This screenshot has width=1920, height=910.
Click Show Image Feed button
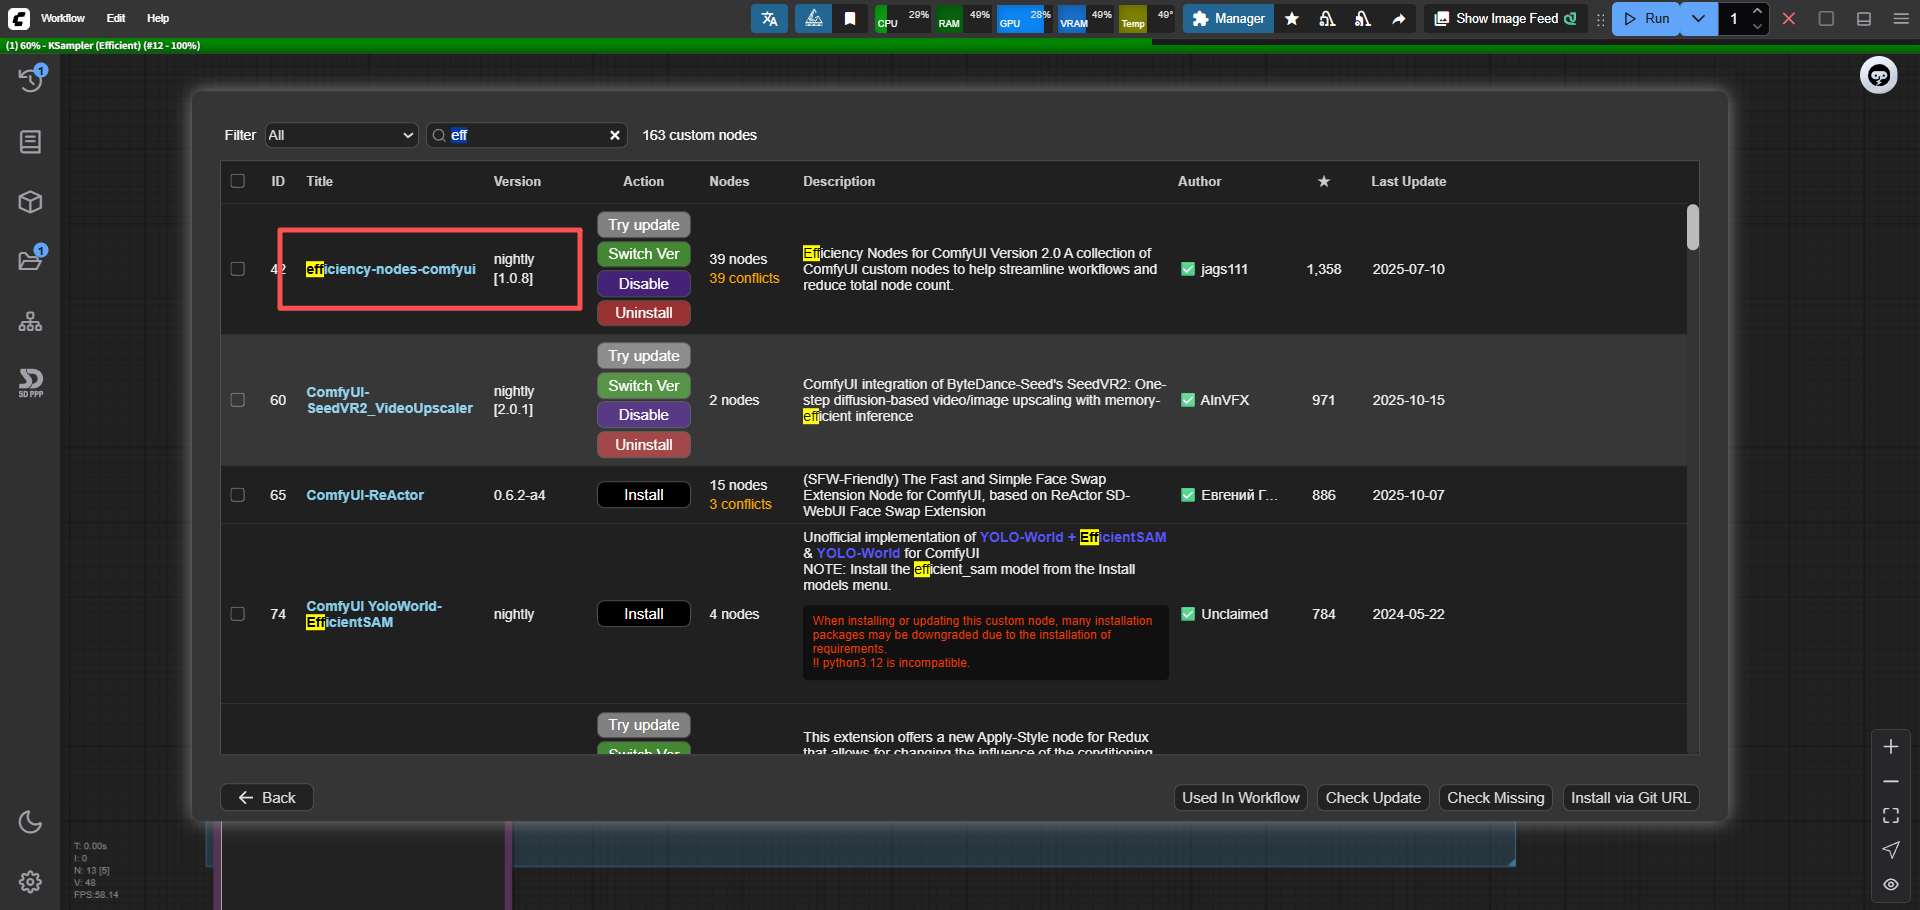click(x=1505, y=18)
